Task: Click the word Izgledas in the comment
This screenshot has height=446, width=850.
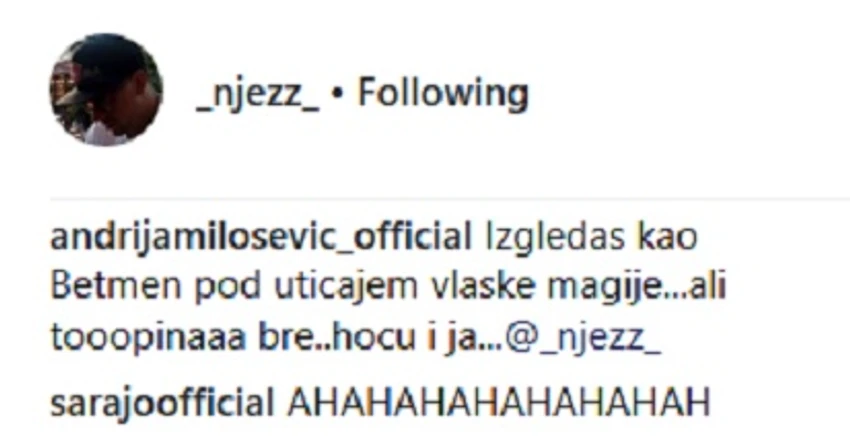Action: coord(555,238)
